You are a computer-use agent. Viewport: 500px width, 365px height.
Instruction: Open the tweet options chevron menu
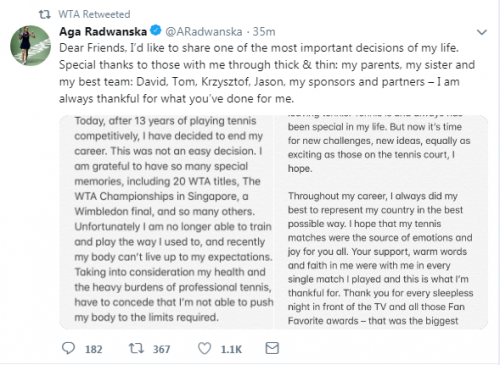tap(482, 32)
